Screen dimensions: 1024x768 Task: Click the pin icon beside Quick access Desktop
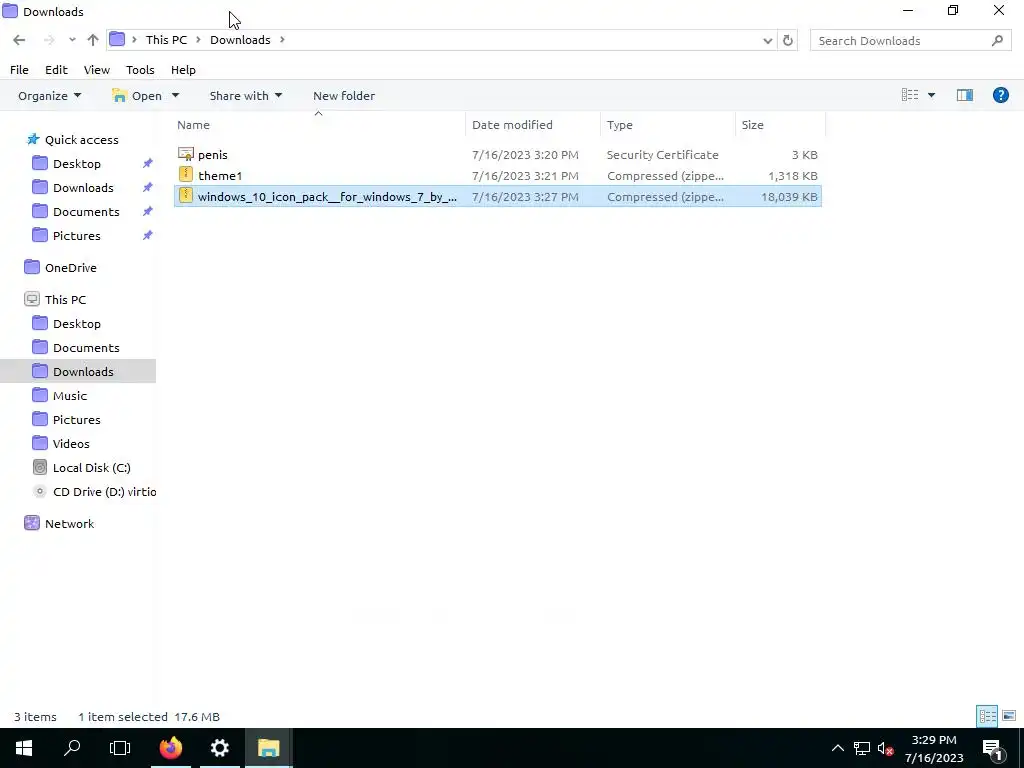pos(148,163)
